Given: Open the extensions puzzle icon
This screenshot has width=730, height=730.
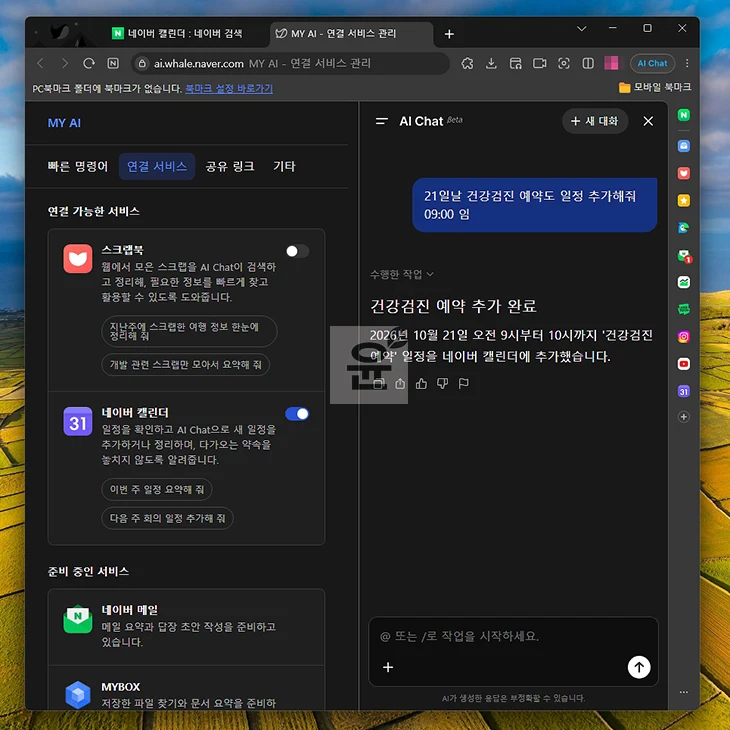Looking at the screenshot, I should [x=467, y=63].
